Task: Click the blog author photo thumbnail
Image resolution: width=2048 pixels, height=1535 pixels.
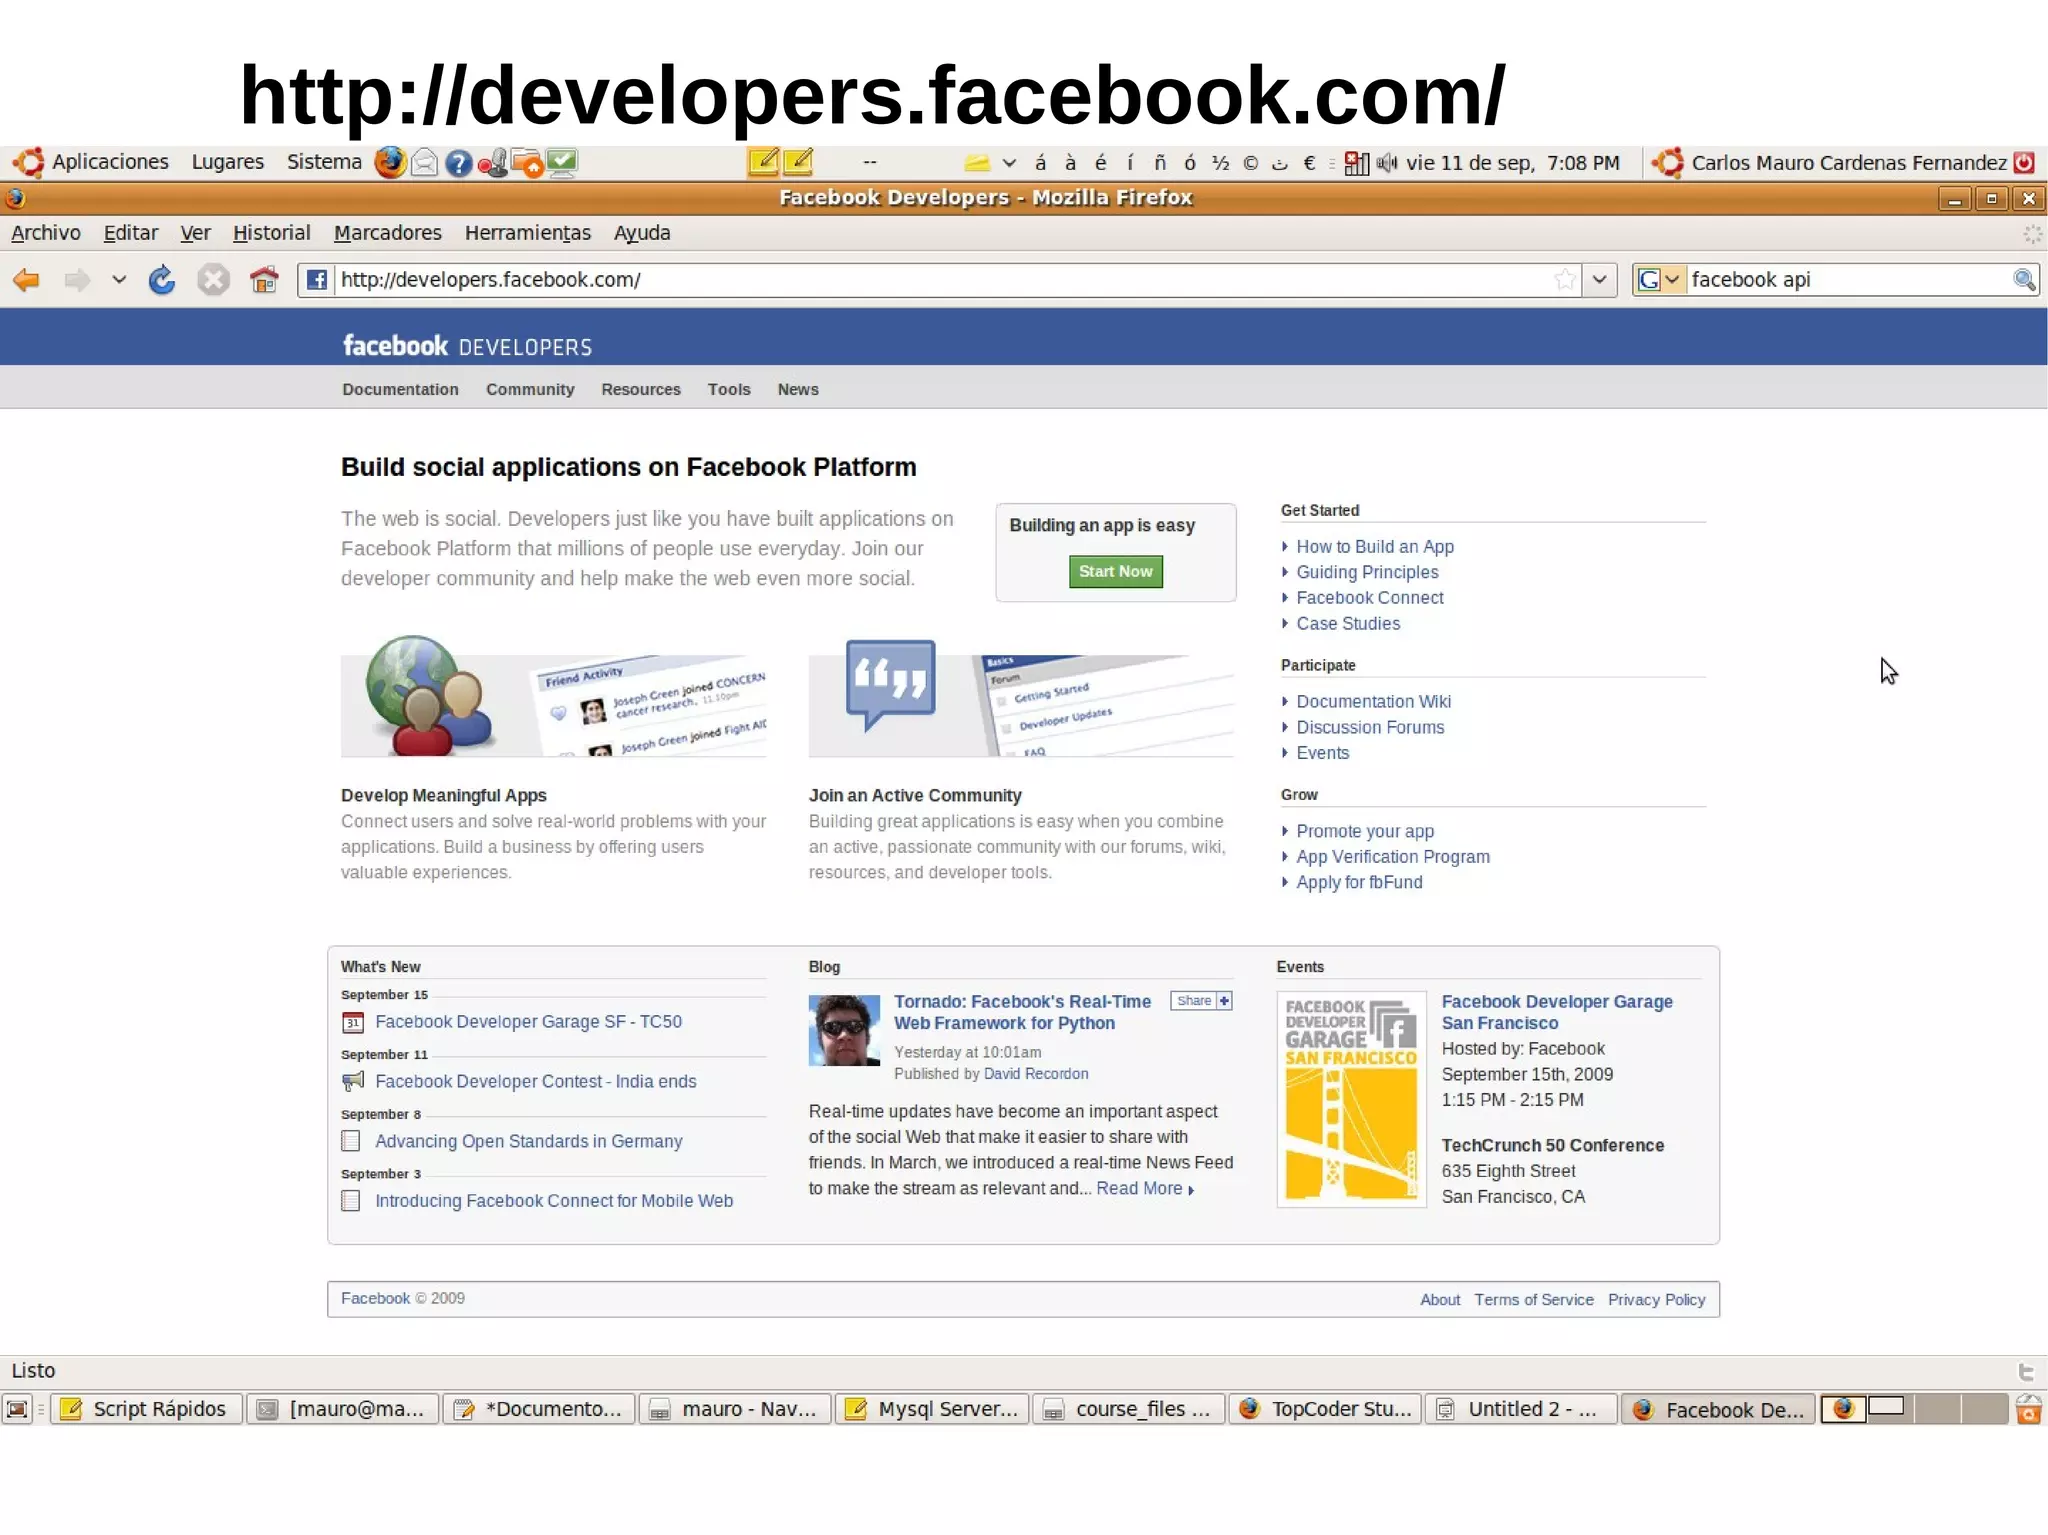Action: point(844,1030)
